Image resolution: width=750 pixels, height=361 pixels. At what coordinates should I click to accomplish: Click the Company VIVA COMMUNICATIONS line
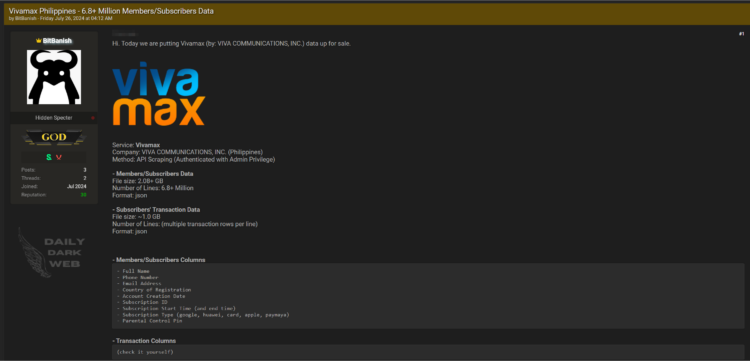pos(188,152)
